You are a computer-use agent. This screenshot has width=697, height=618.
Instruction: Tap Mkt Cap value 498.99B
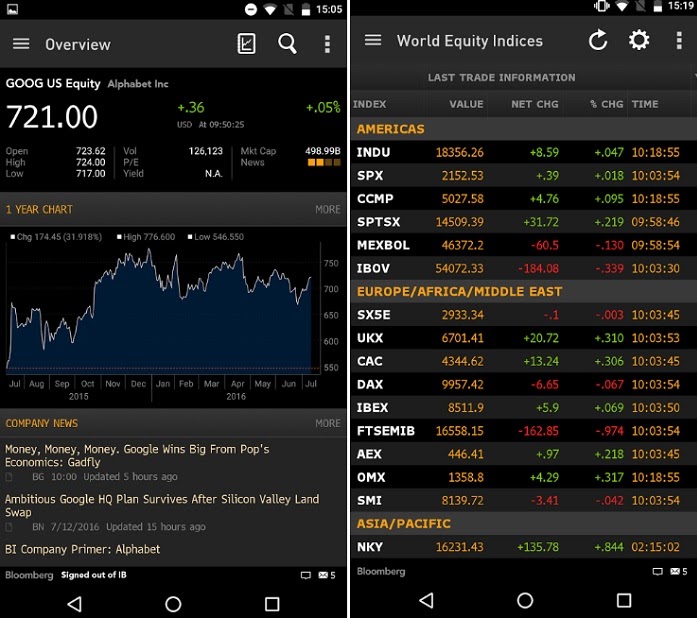pos(323,151)
